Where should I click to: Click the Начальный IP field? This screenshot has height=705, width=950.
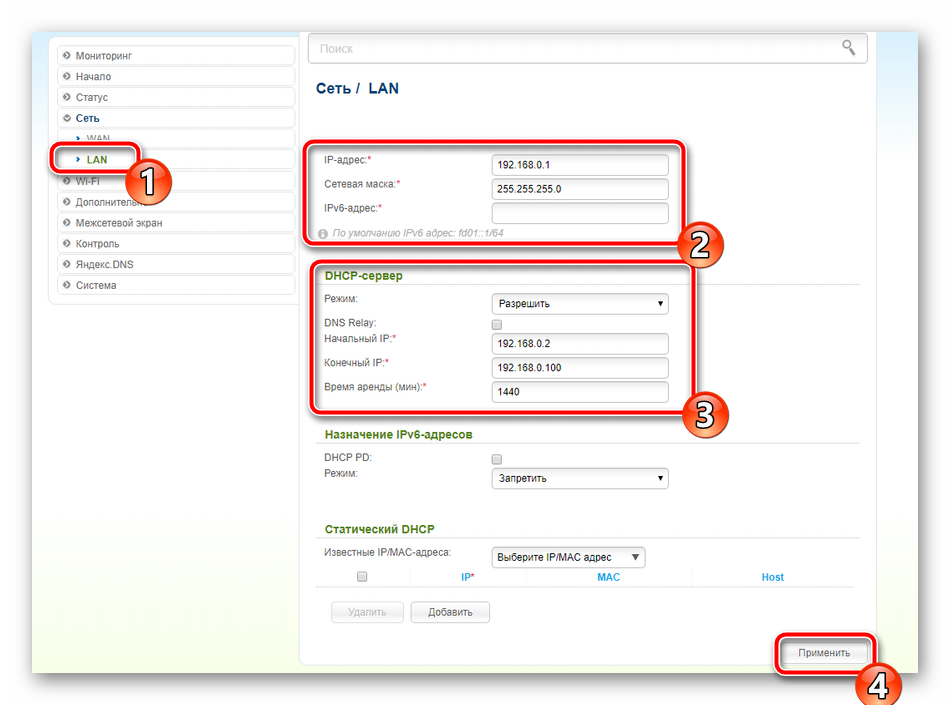coord(580,343)
